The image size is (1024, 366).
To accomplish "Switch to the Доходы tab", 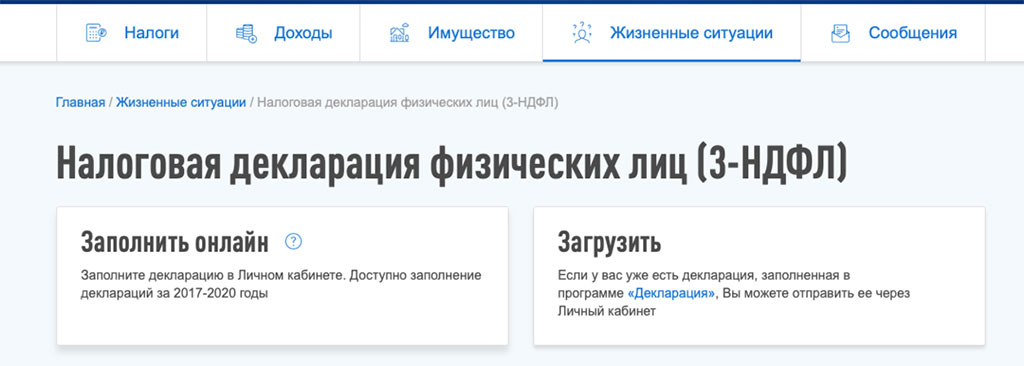I will point(283,33).
